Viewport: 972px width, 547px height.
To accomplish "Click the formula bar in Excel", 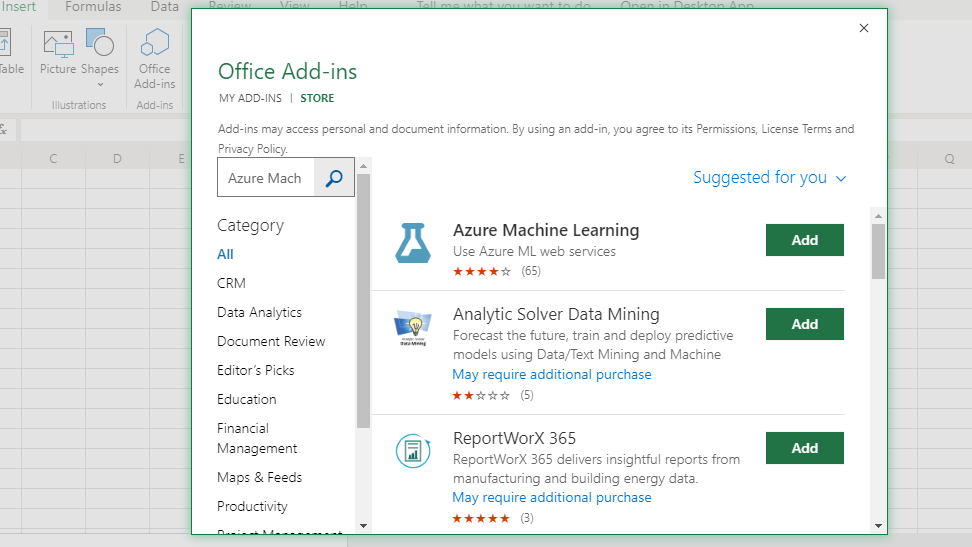I will (105, 130).
